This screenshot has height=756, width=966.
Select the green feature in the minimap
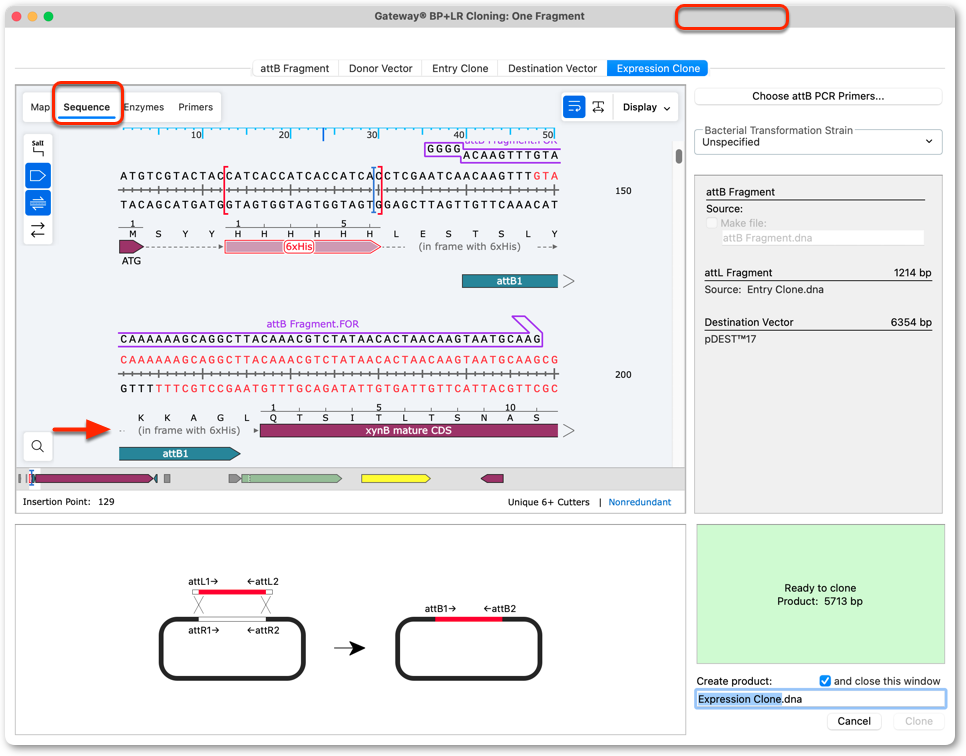click(291, 479)
